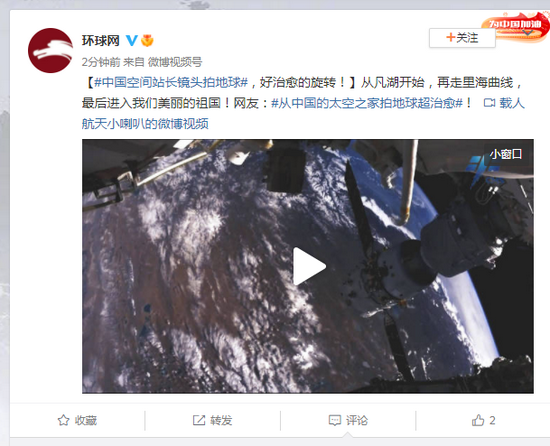Open the 评论 comments tab
550x446 pixels.
pos(348,420)
